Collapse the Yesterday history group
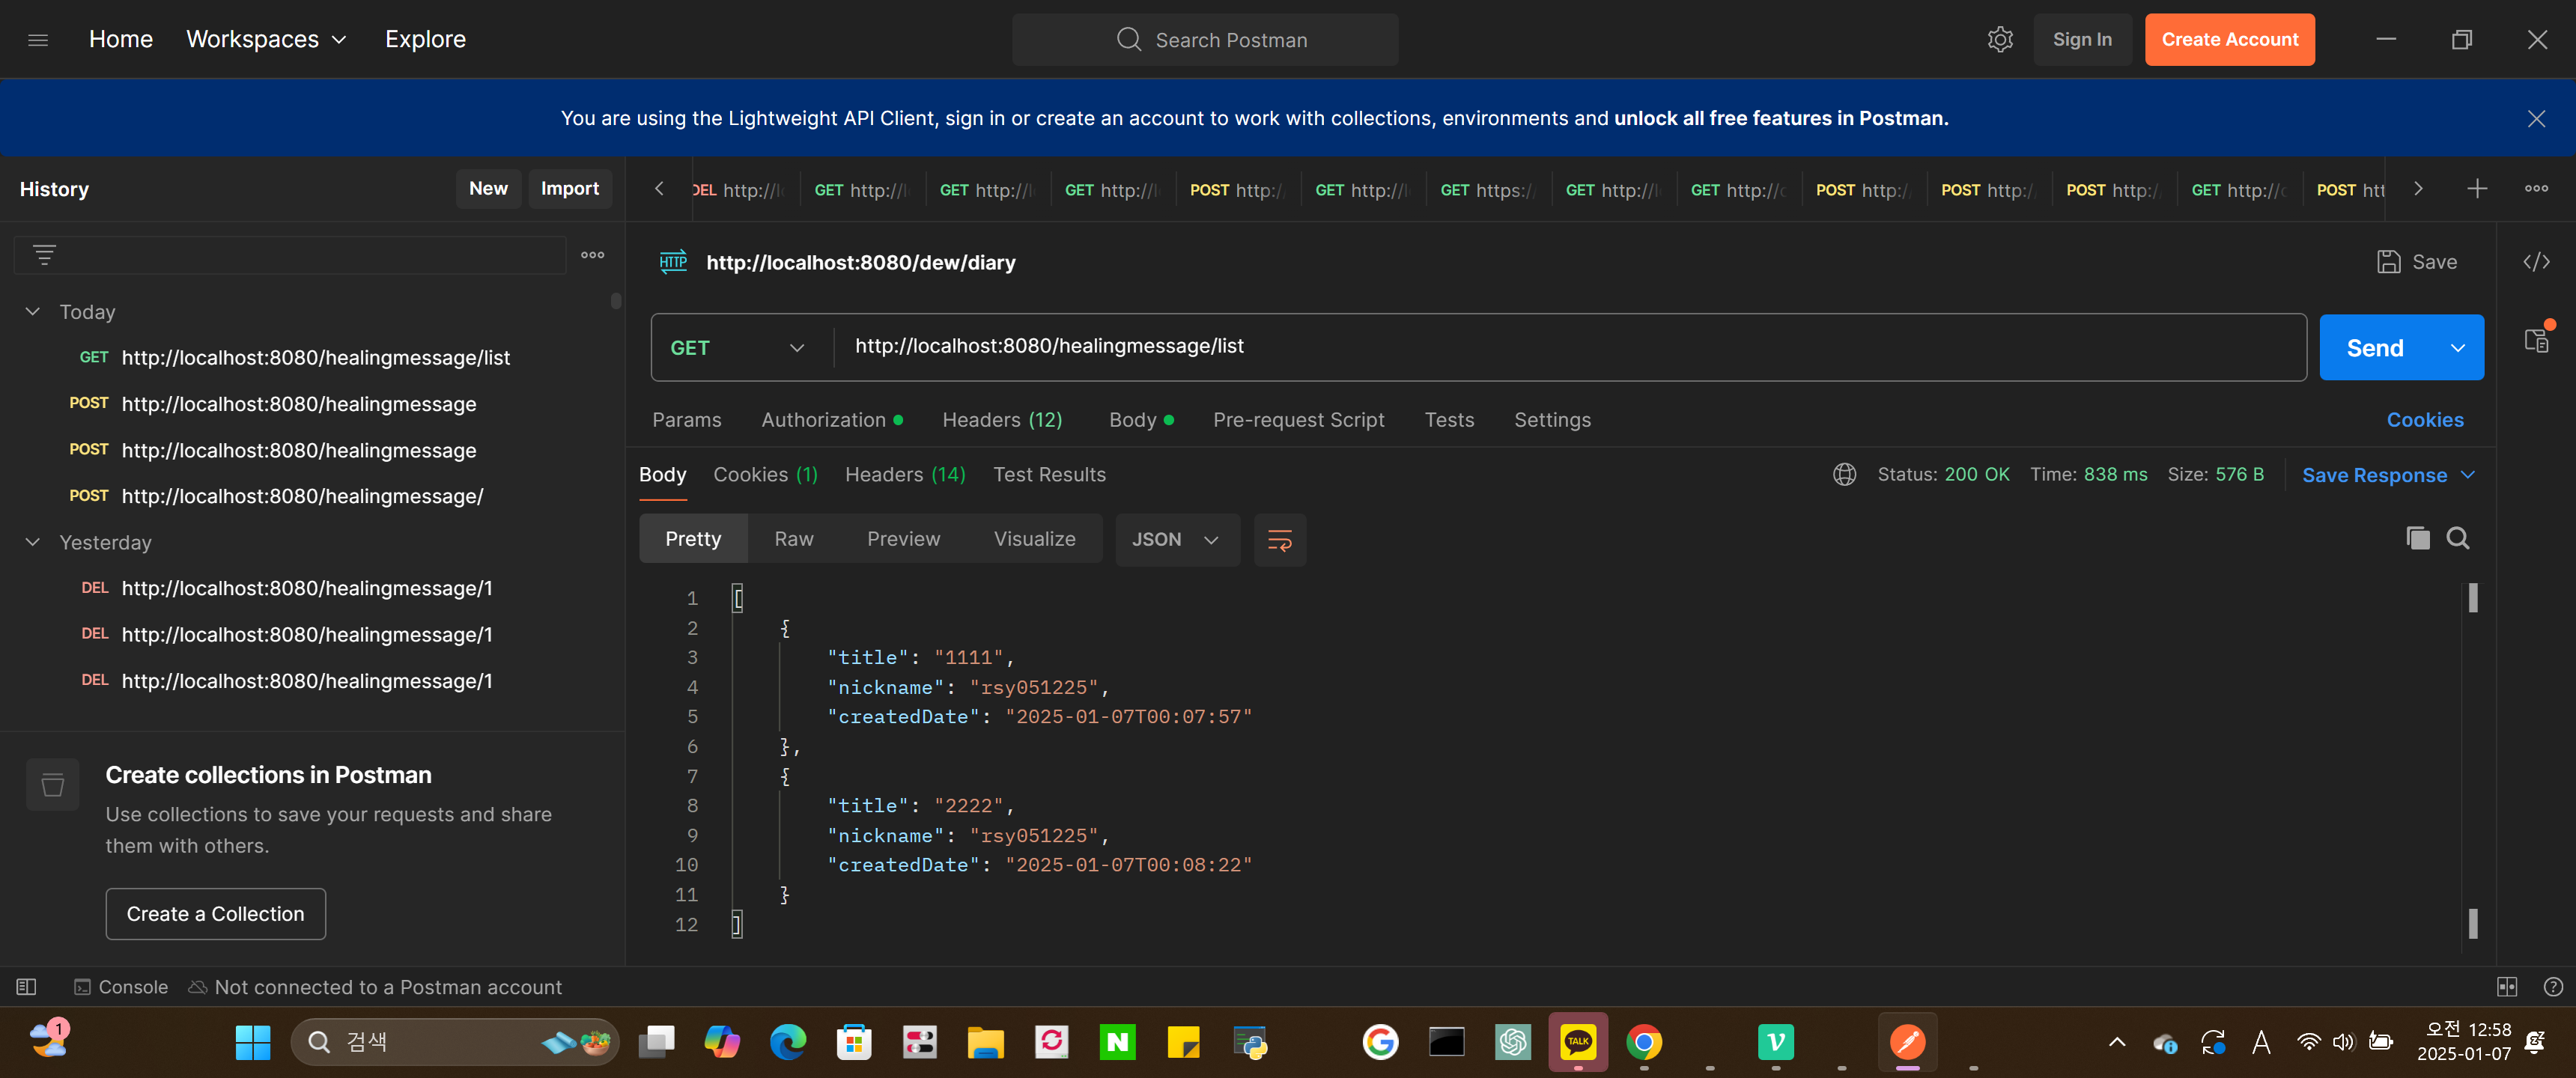 tap(33, 543)
